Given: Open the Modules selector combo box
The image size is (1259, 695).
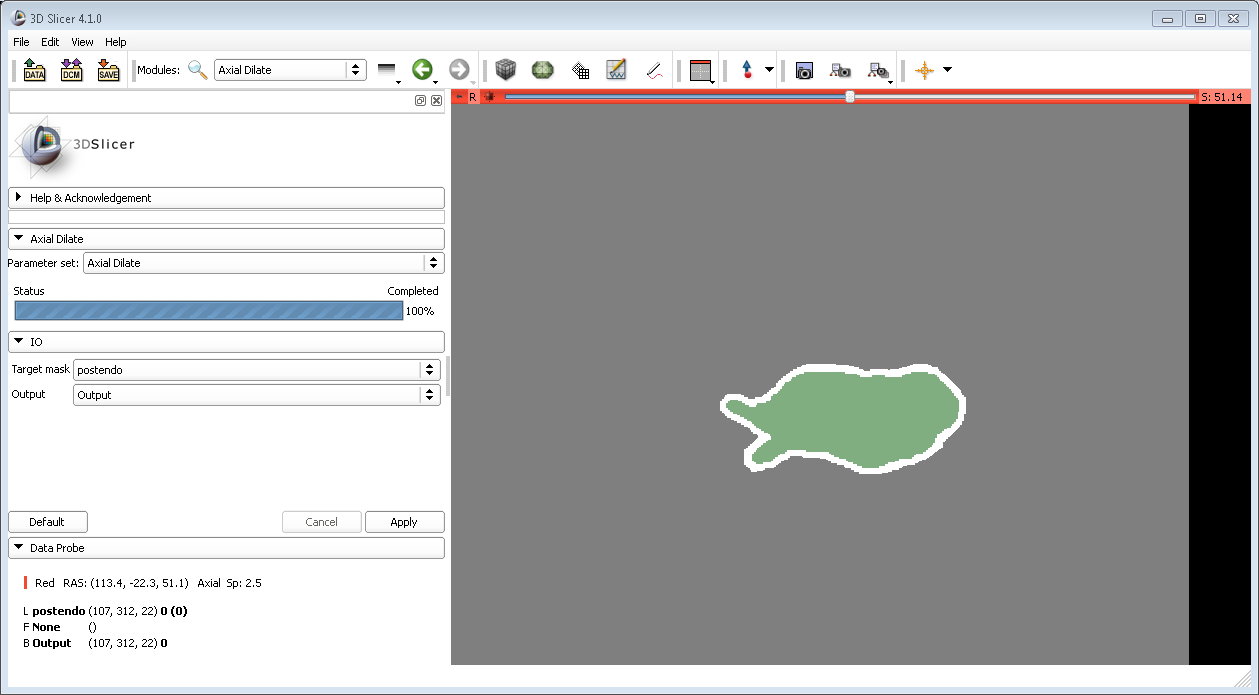Looking at the screenshot, I should point(290,70).
